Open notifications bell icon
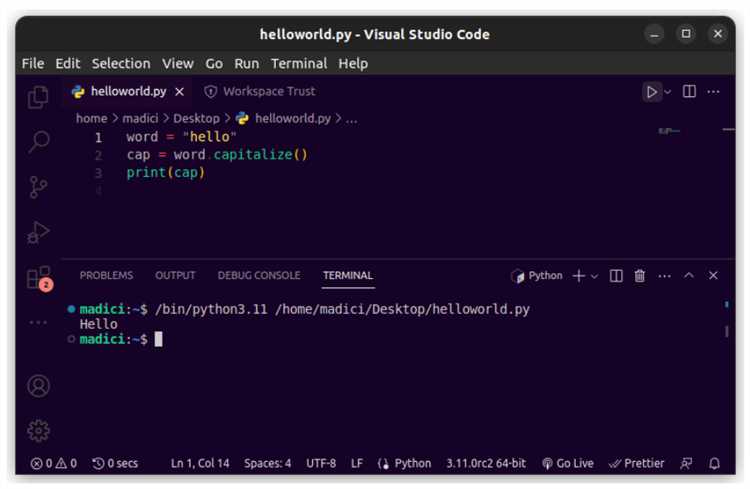 (715, 463)
